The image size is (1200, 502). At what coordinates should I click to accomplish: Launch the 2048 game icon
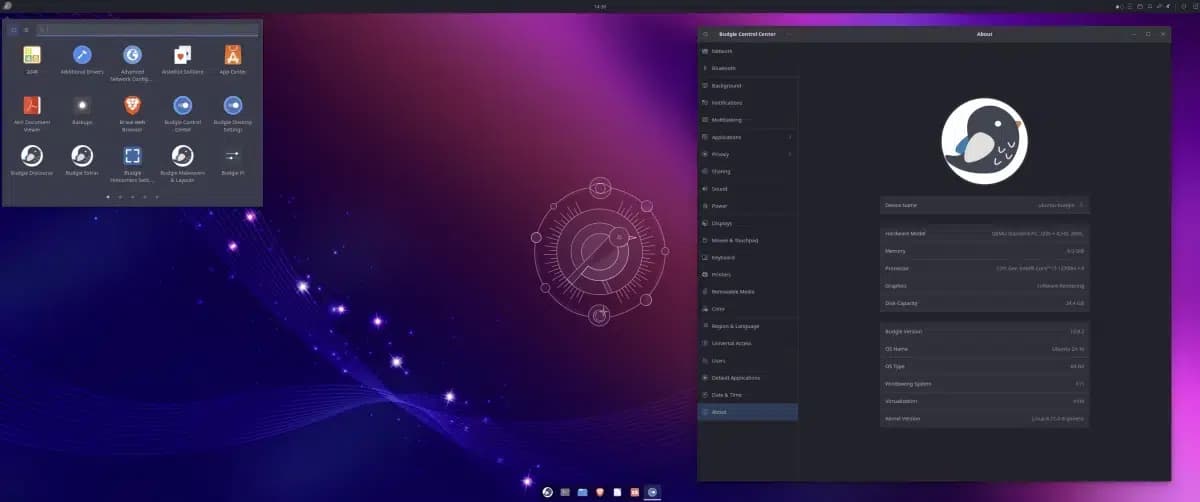pos(31,57)
